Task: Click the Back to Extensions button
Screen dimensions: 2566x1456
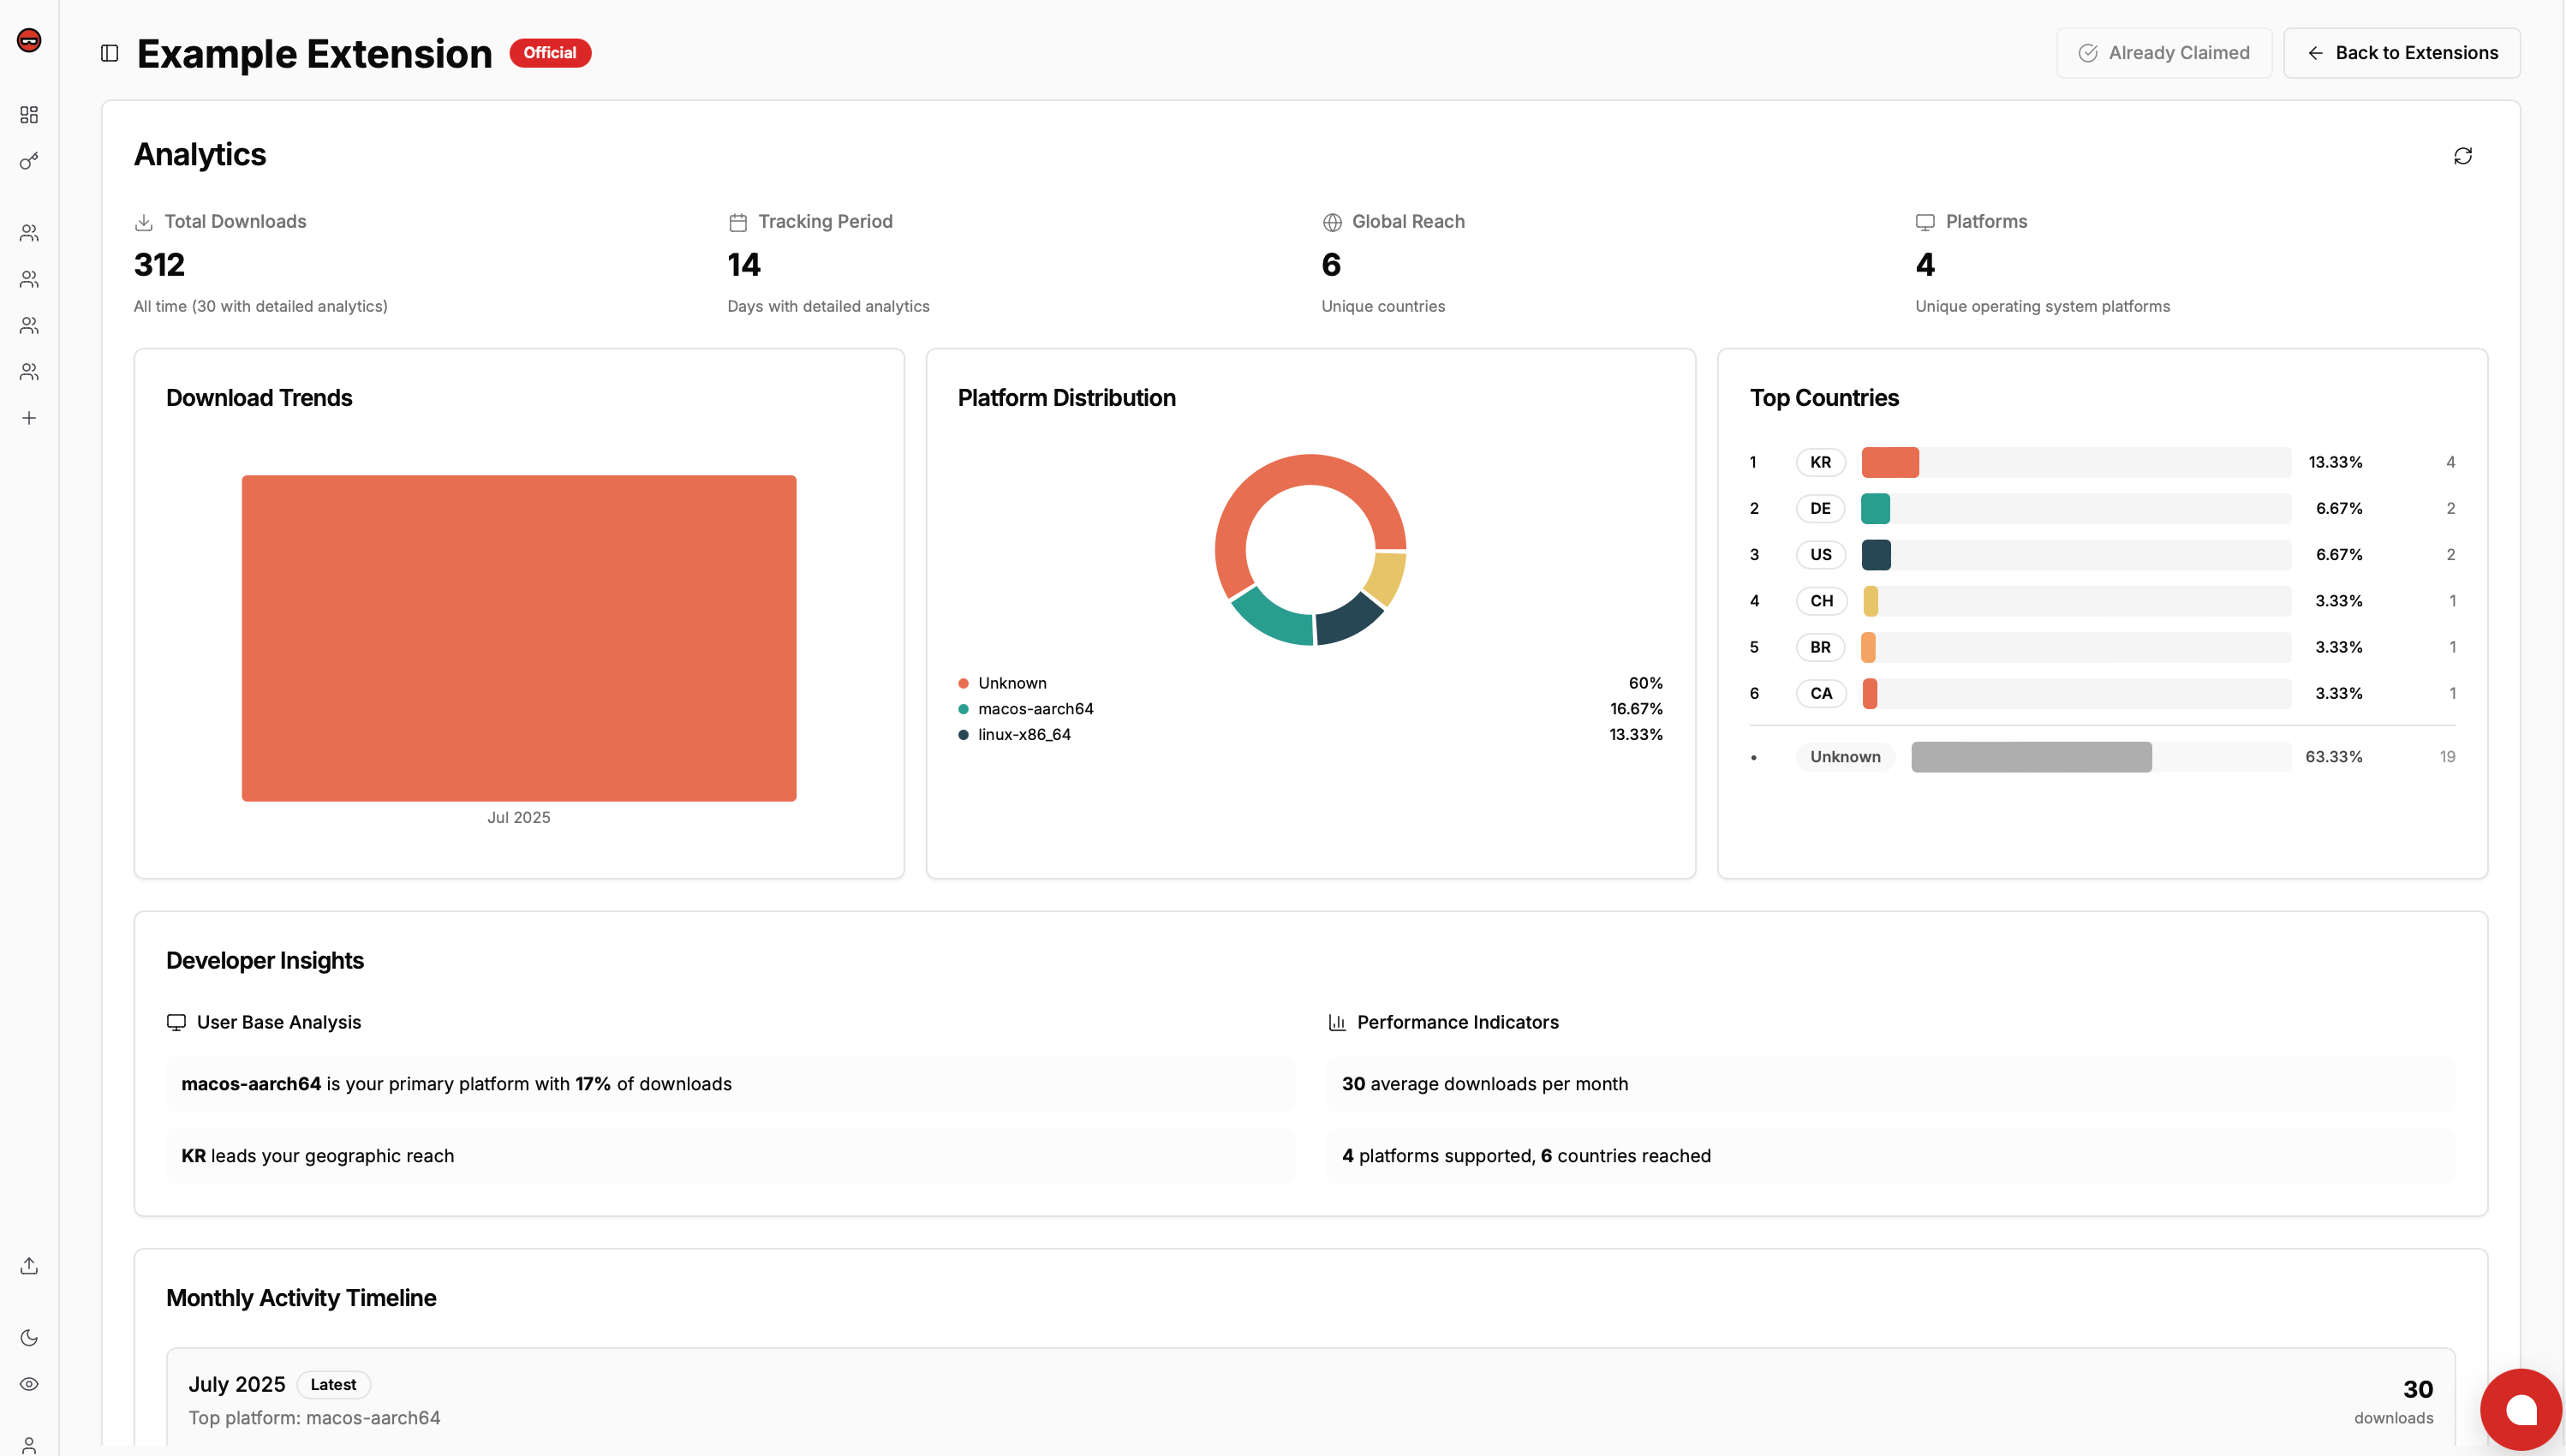Action: tap(2403, 52)
